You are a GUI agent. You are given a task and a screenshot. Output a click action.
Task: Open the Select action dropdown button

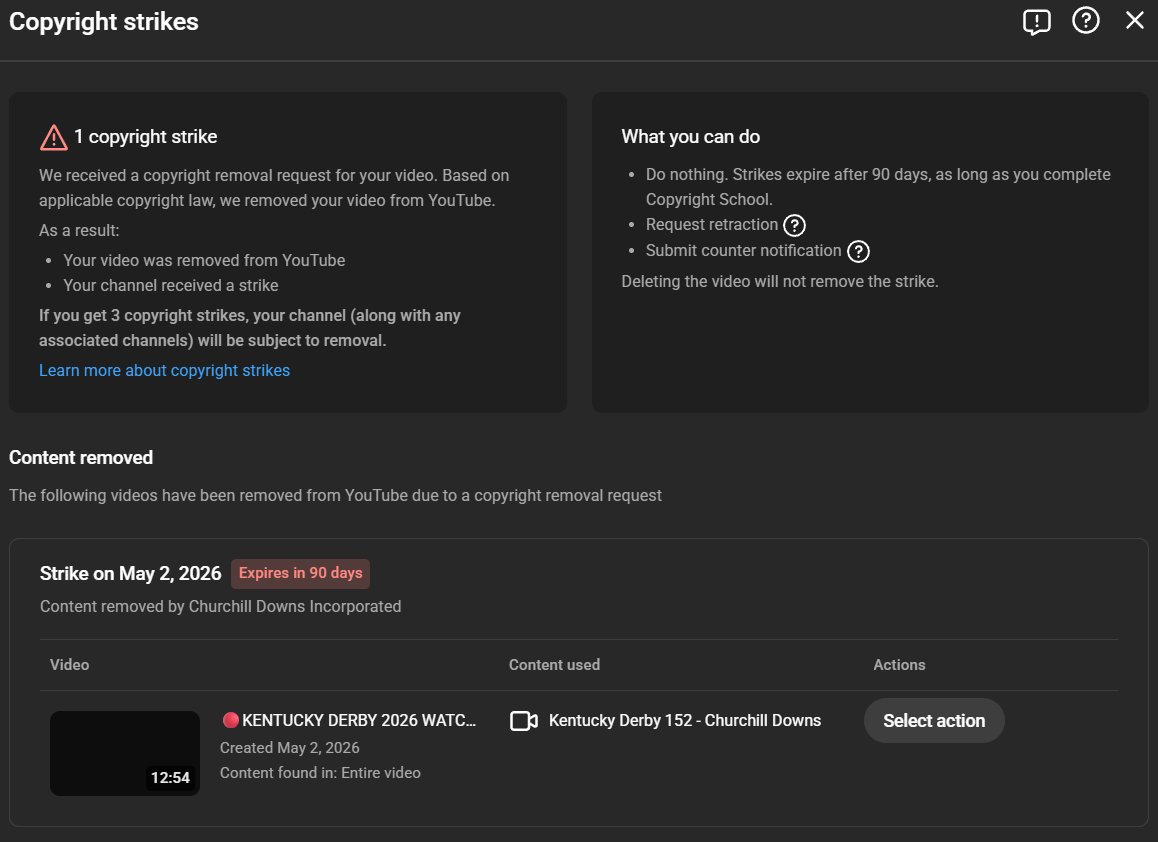(934, 721)
